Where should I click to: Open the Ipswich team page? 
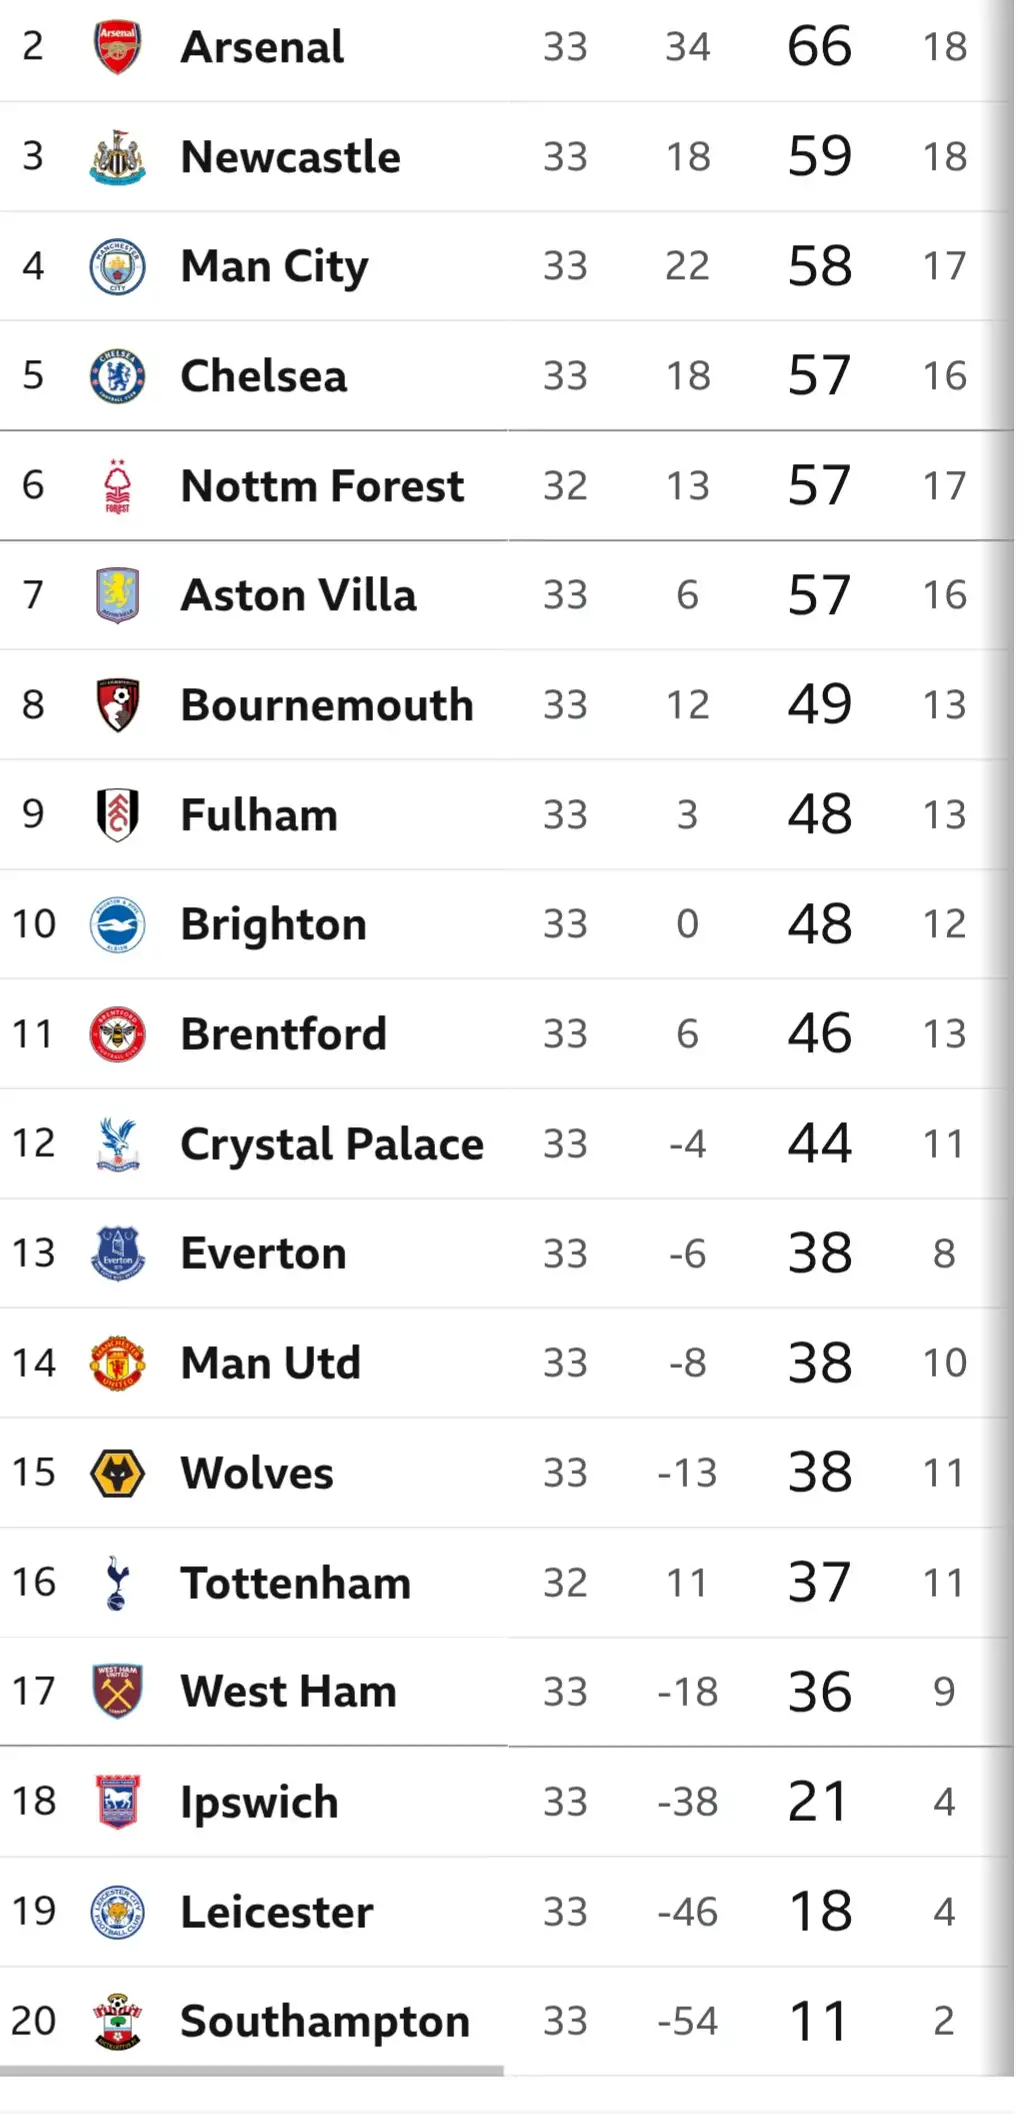tap(259, 1802)
